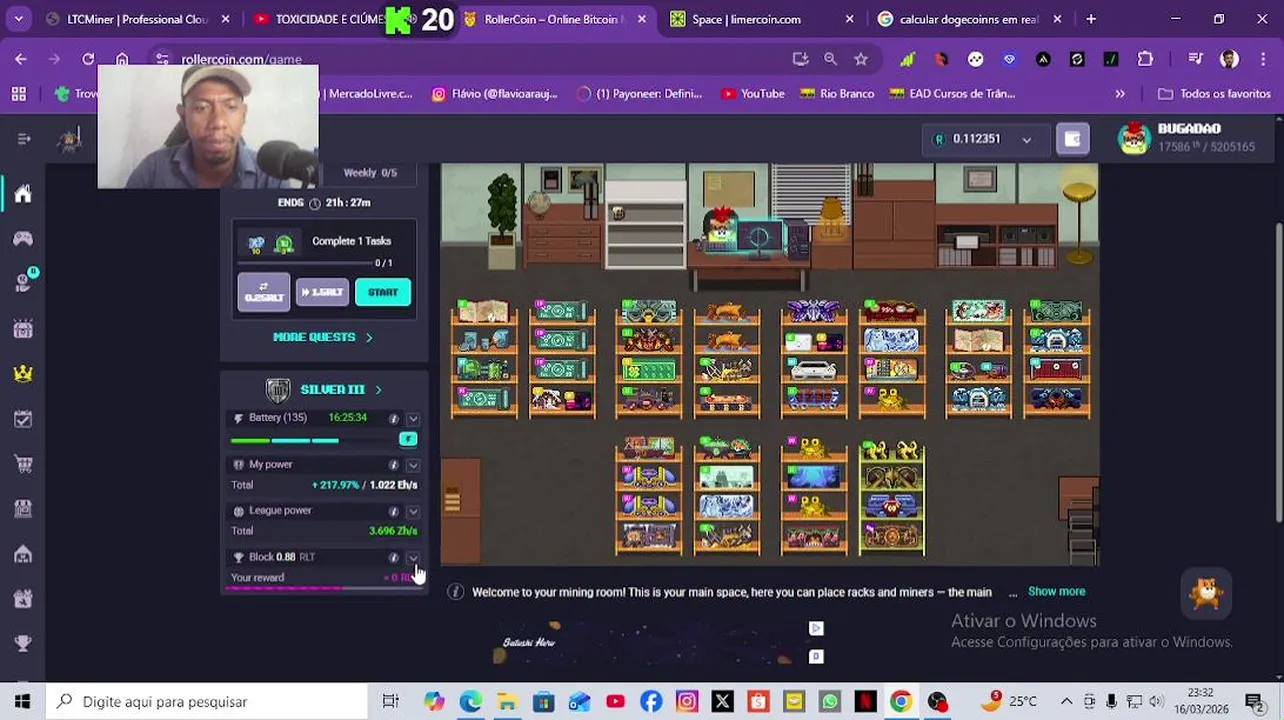Open a new browser tab

point(1091,19)
